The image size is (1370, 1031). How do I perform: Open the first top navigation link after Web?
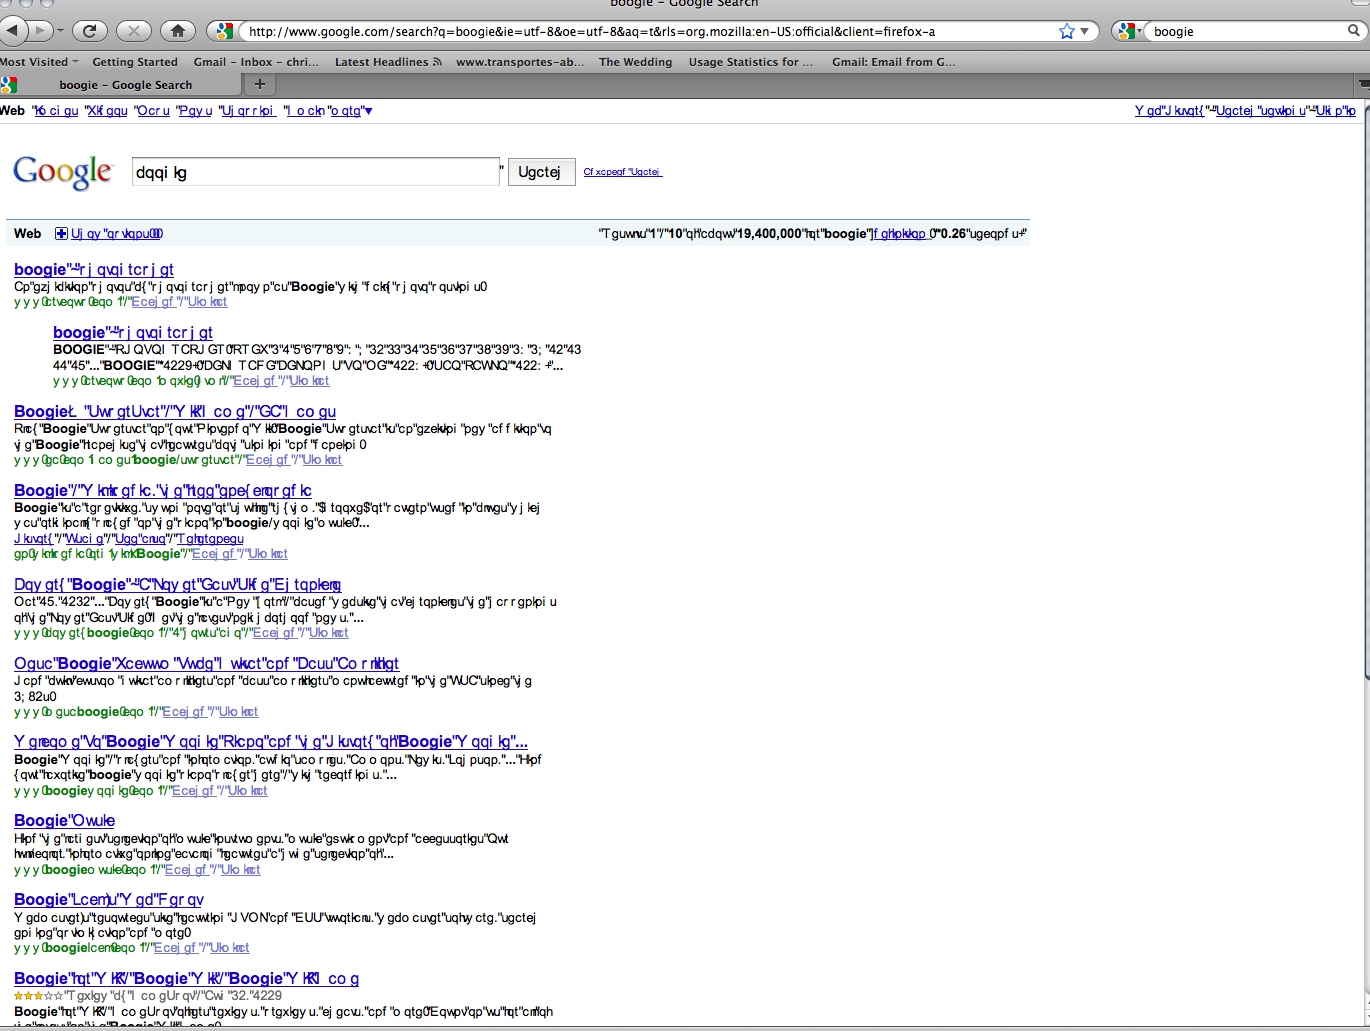(56, 111)
